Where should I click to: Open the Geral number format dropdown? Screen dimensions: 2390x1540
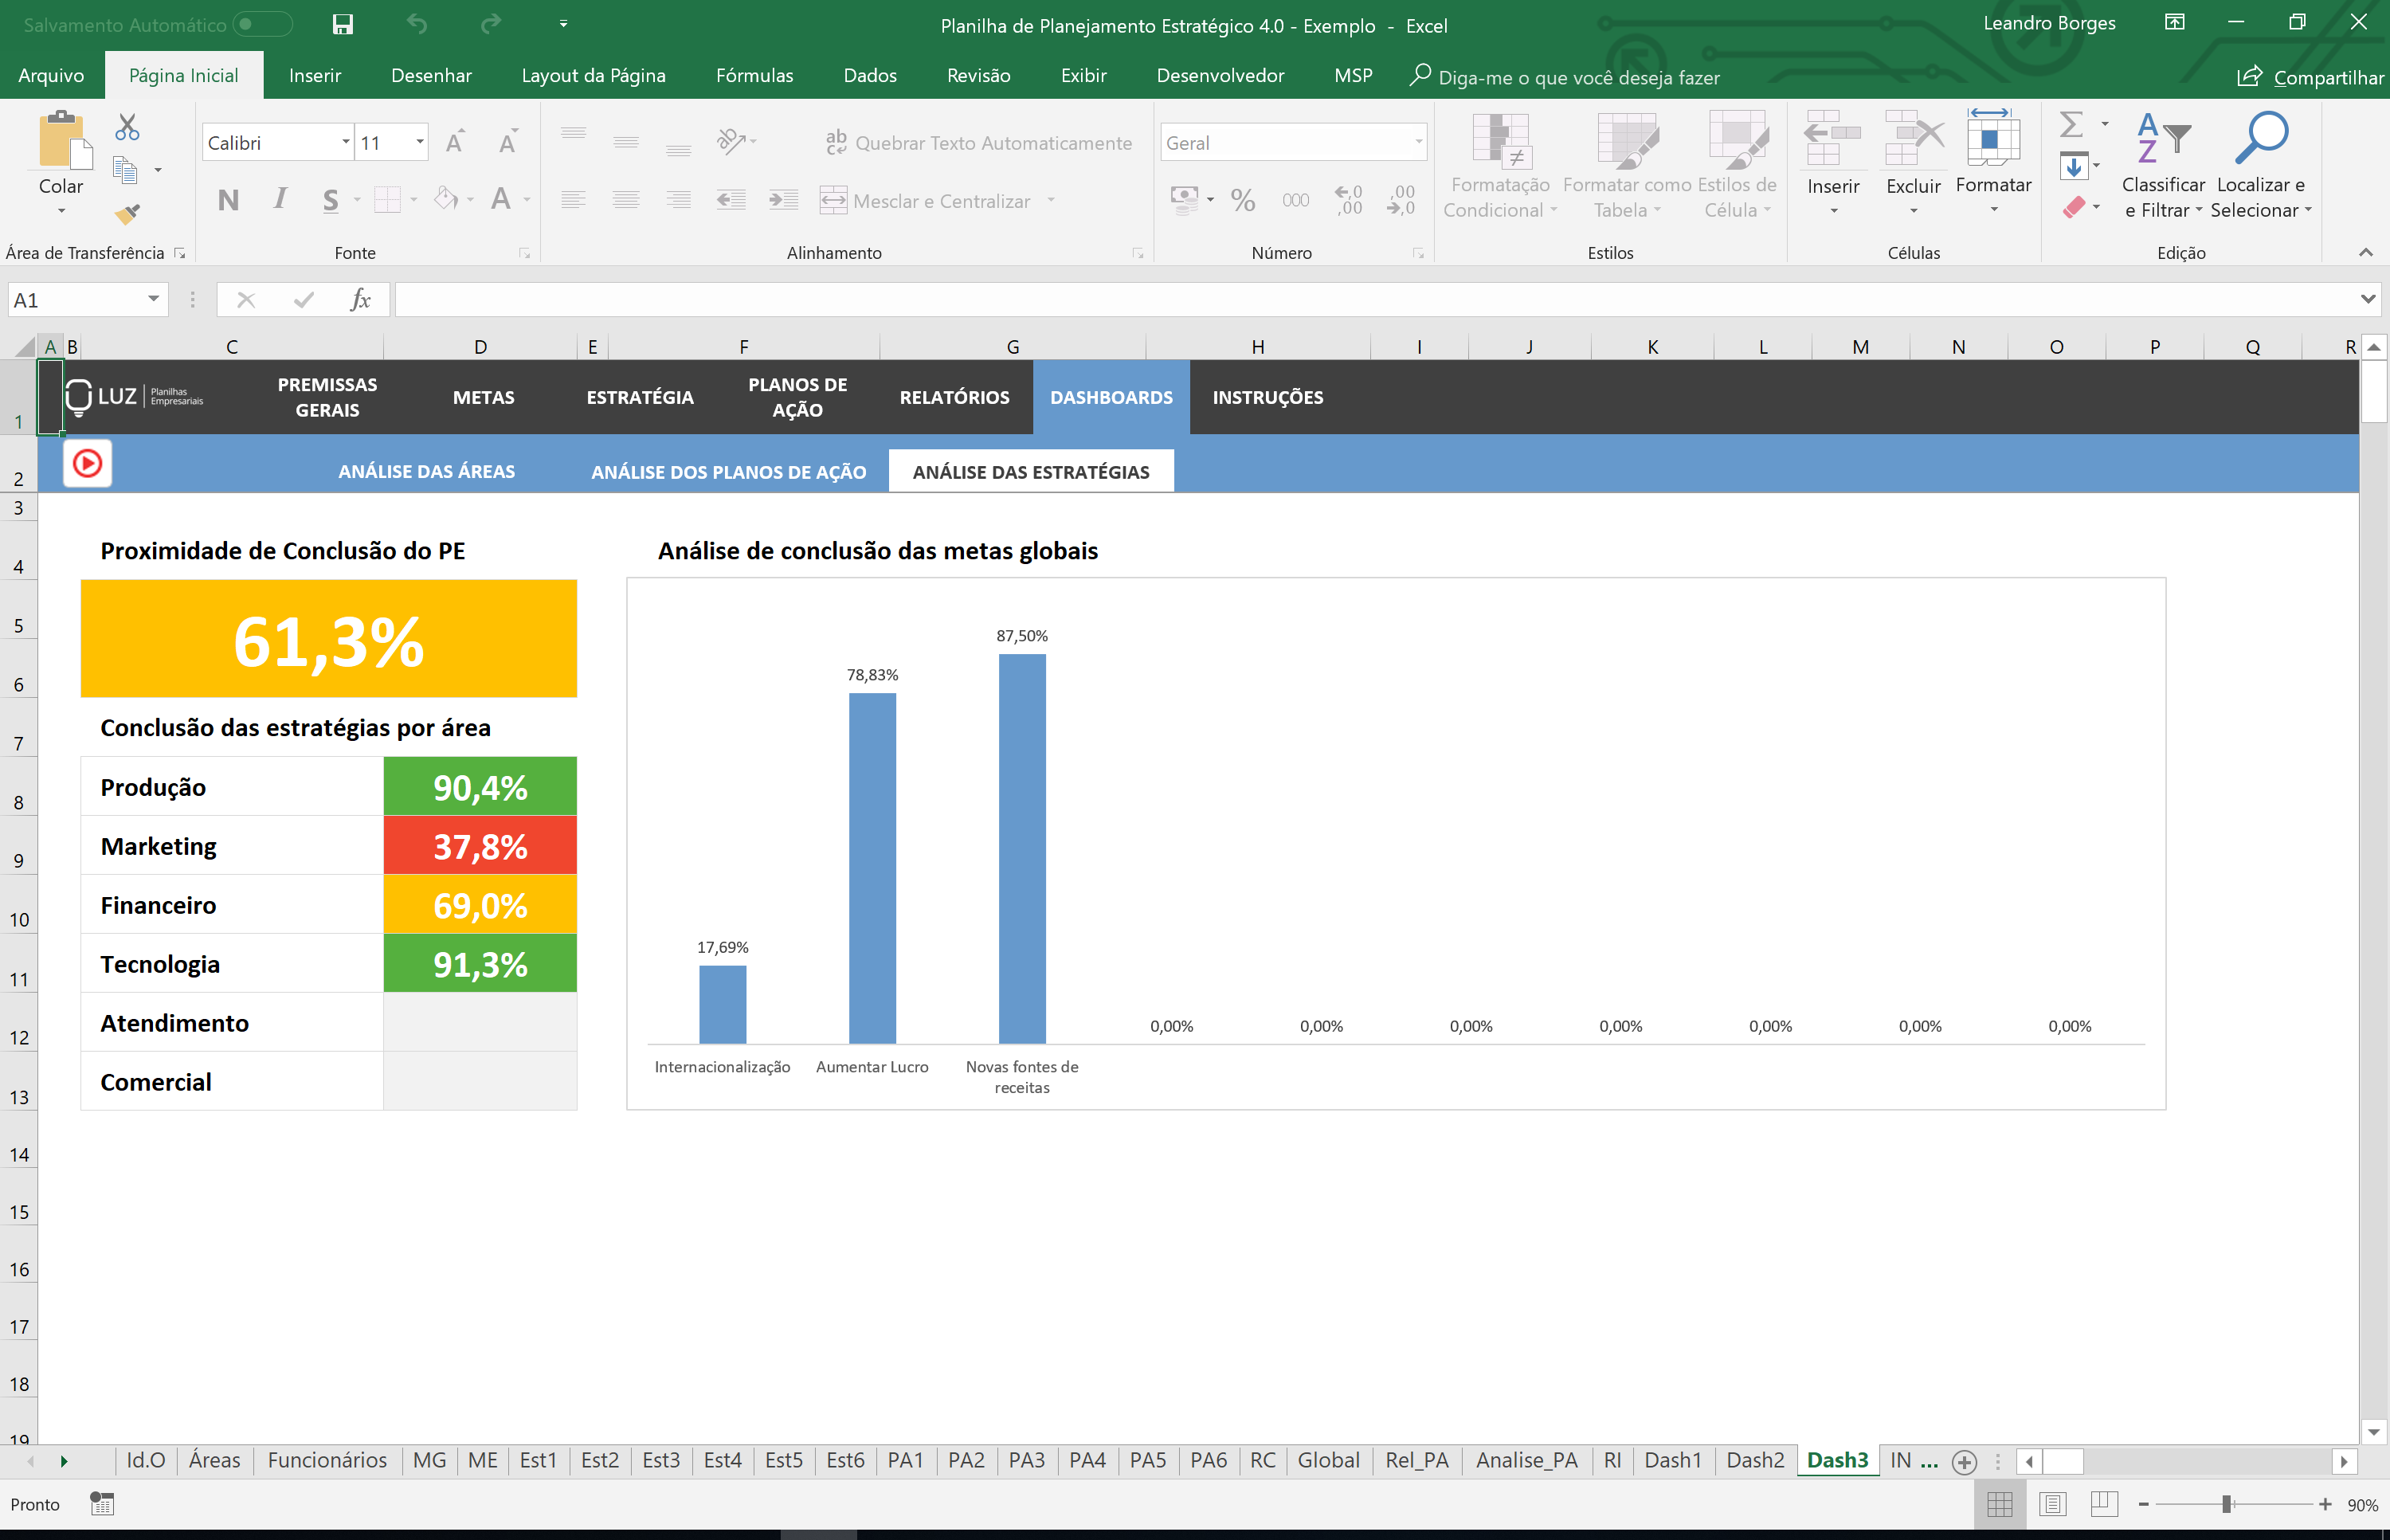[x=1418, y=142]
